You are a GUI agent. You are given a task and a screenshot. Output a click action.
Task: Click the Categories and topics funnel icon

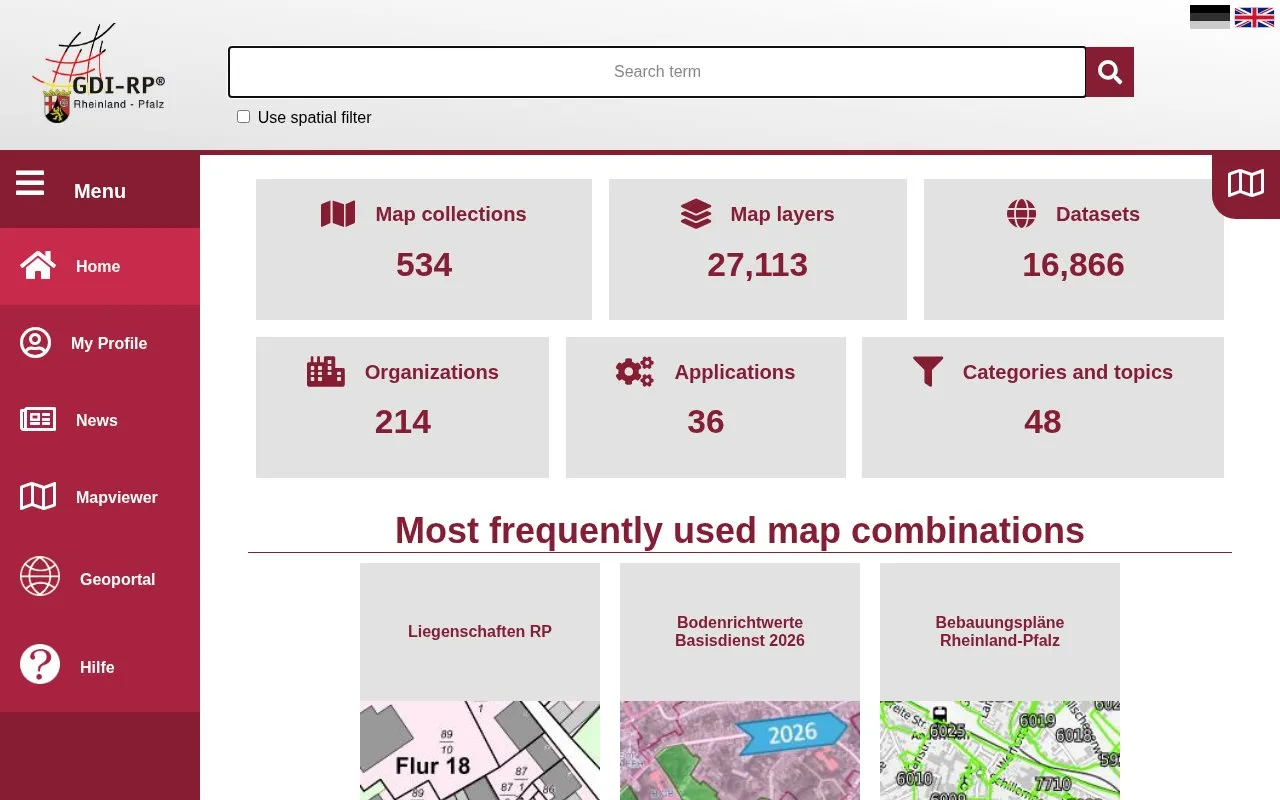[928, 372]
